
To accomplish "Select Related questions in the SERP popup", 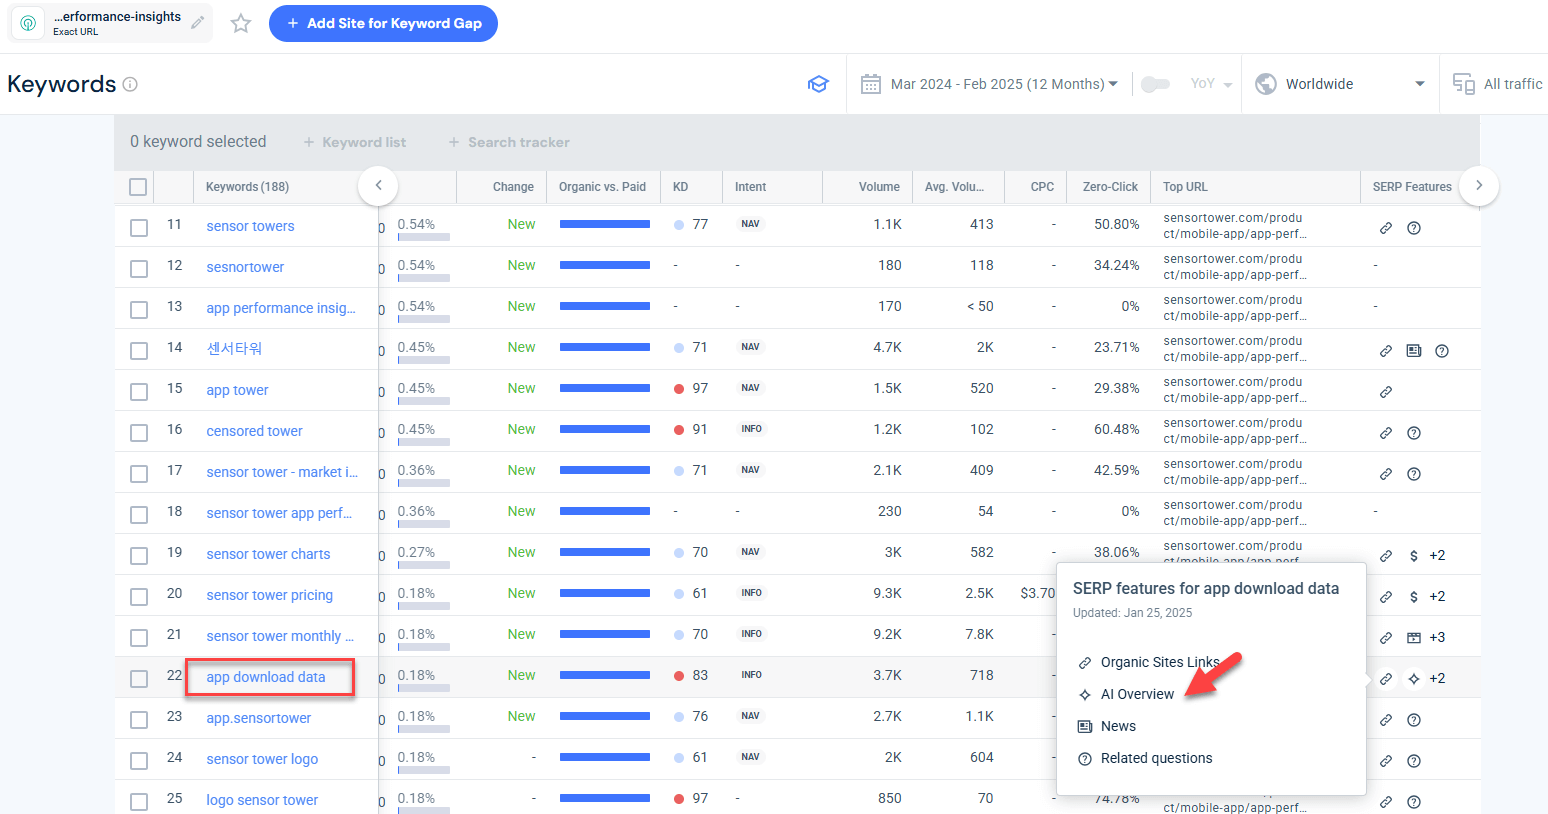I will tap(1156, 758).
